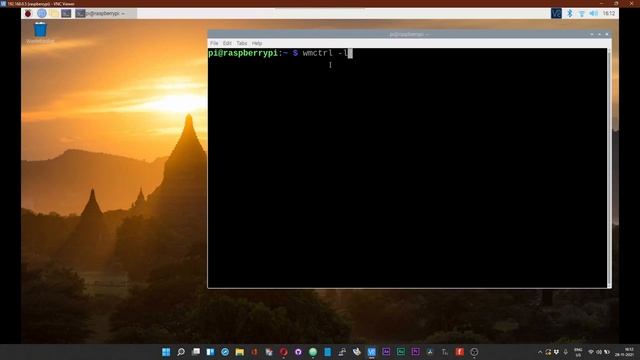This screenshot has width=640, height=360.
Task: Open the volume control in Pi panel
Action: click(593, 13)
